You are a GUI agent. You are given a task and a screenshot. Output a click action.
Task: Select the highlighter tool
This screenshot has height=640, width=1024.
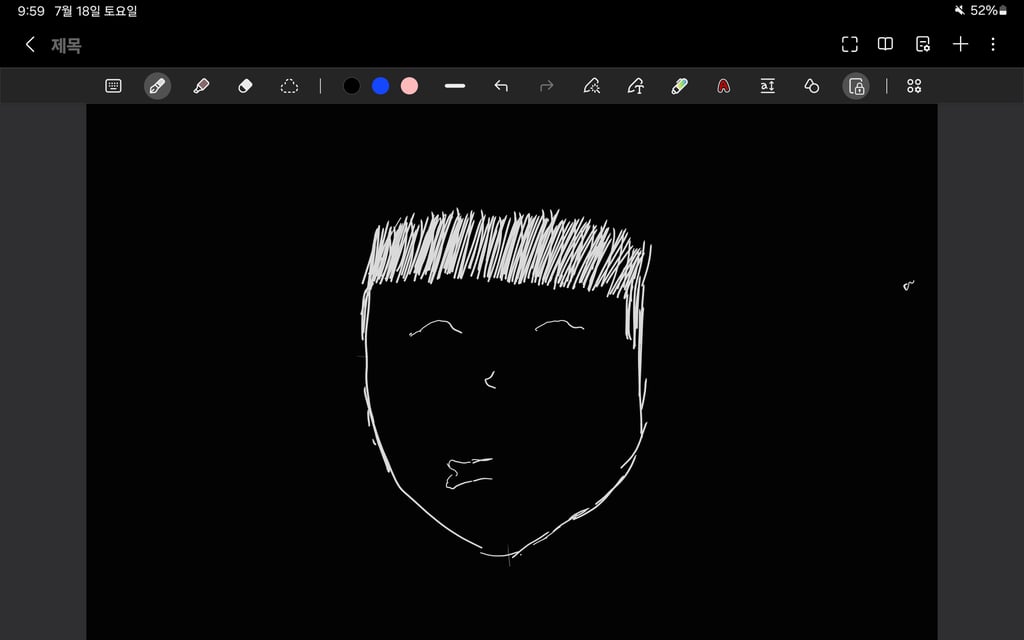[x=201, y=86]
